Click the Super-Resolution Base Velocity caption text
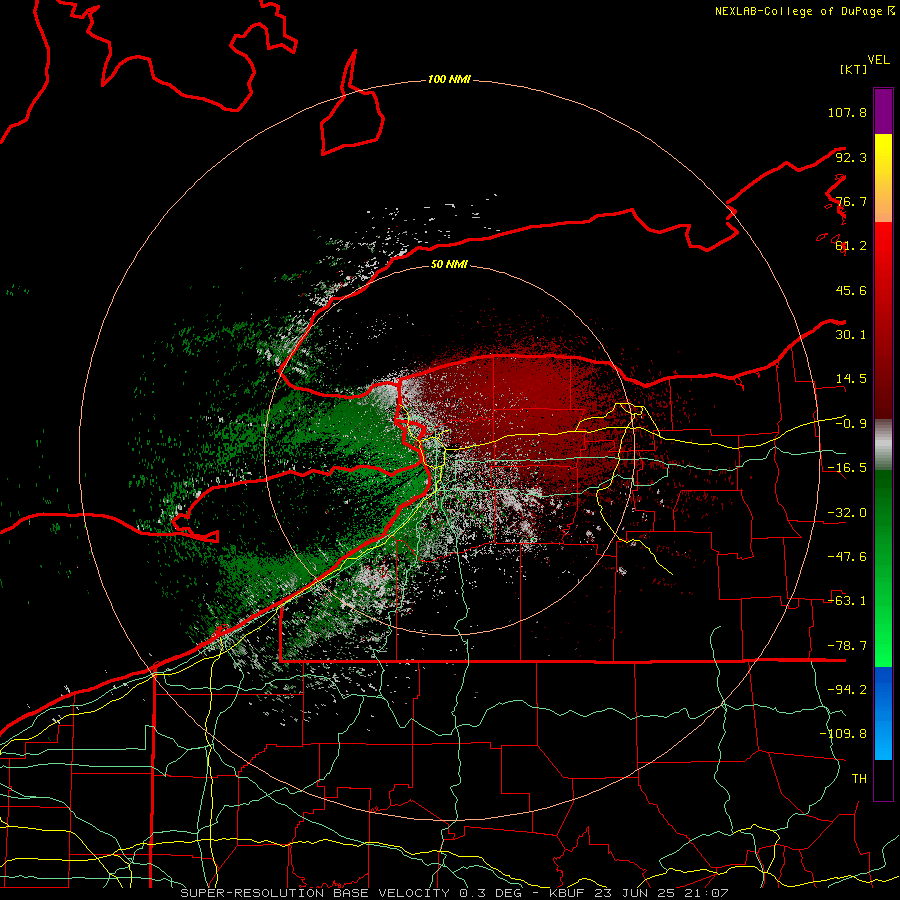 tap(455, 893)
